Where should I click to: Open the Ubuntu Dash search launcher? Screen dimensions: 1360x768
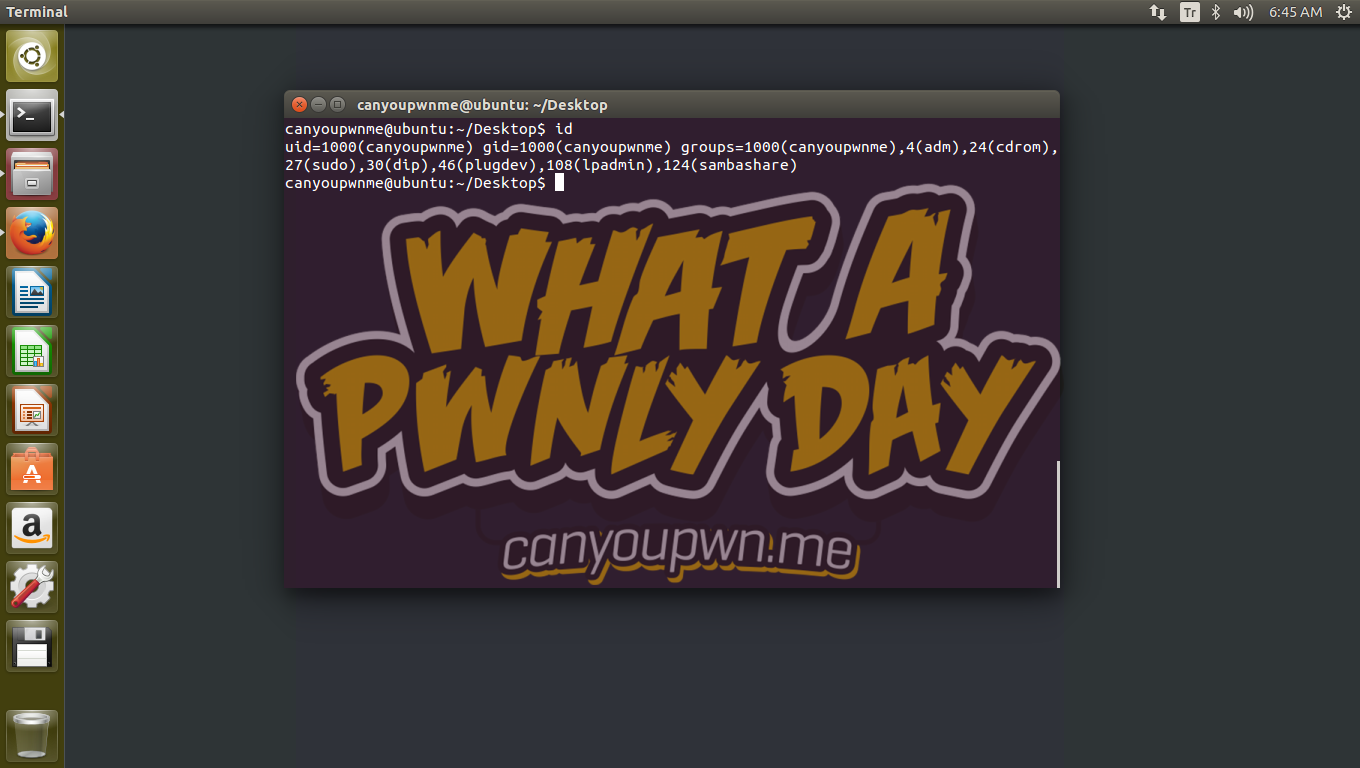pyautogui.click(x=32, y=56)
